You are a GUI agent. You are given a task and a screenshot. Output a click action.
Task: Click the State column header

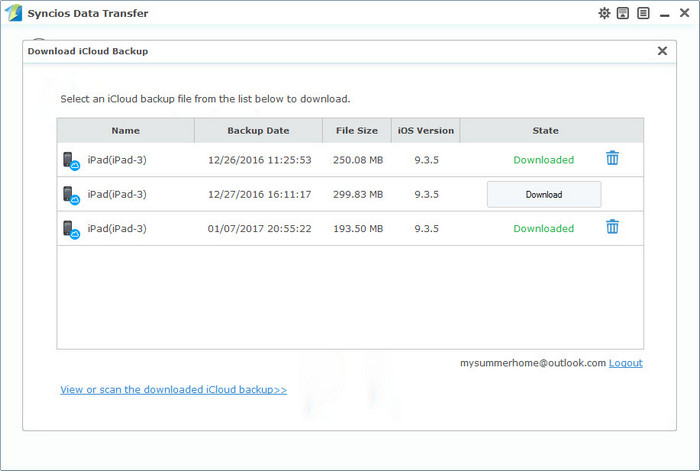tap(552, 130)
